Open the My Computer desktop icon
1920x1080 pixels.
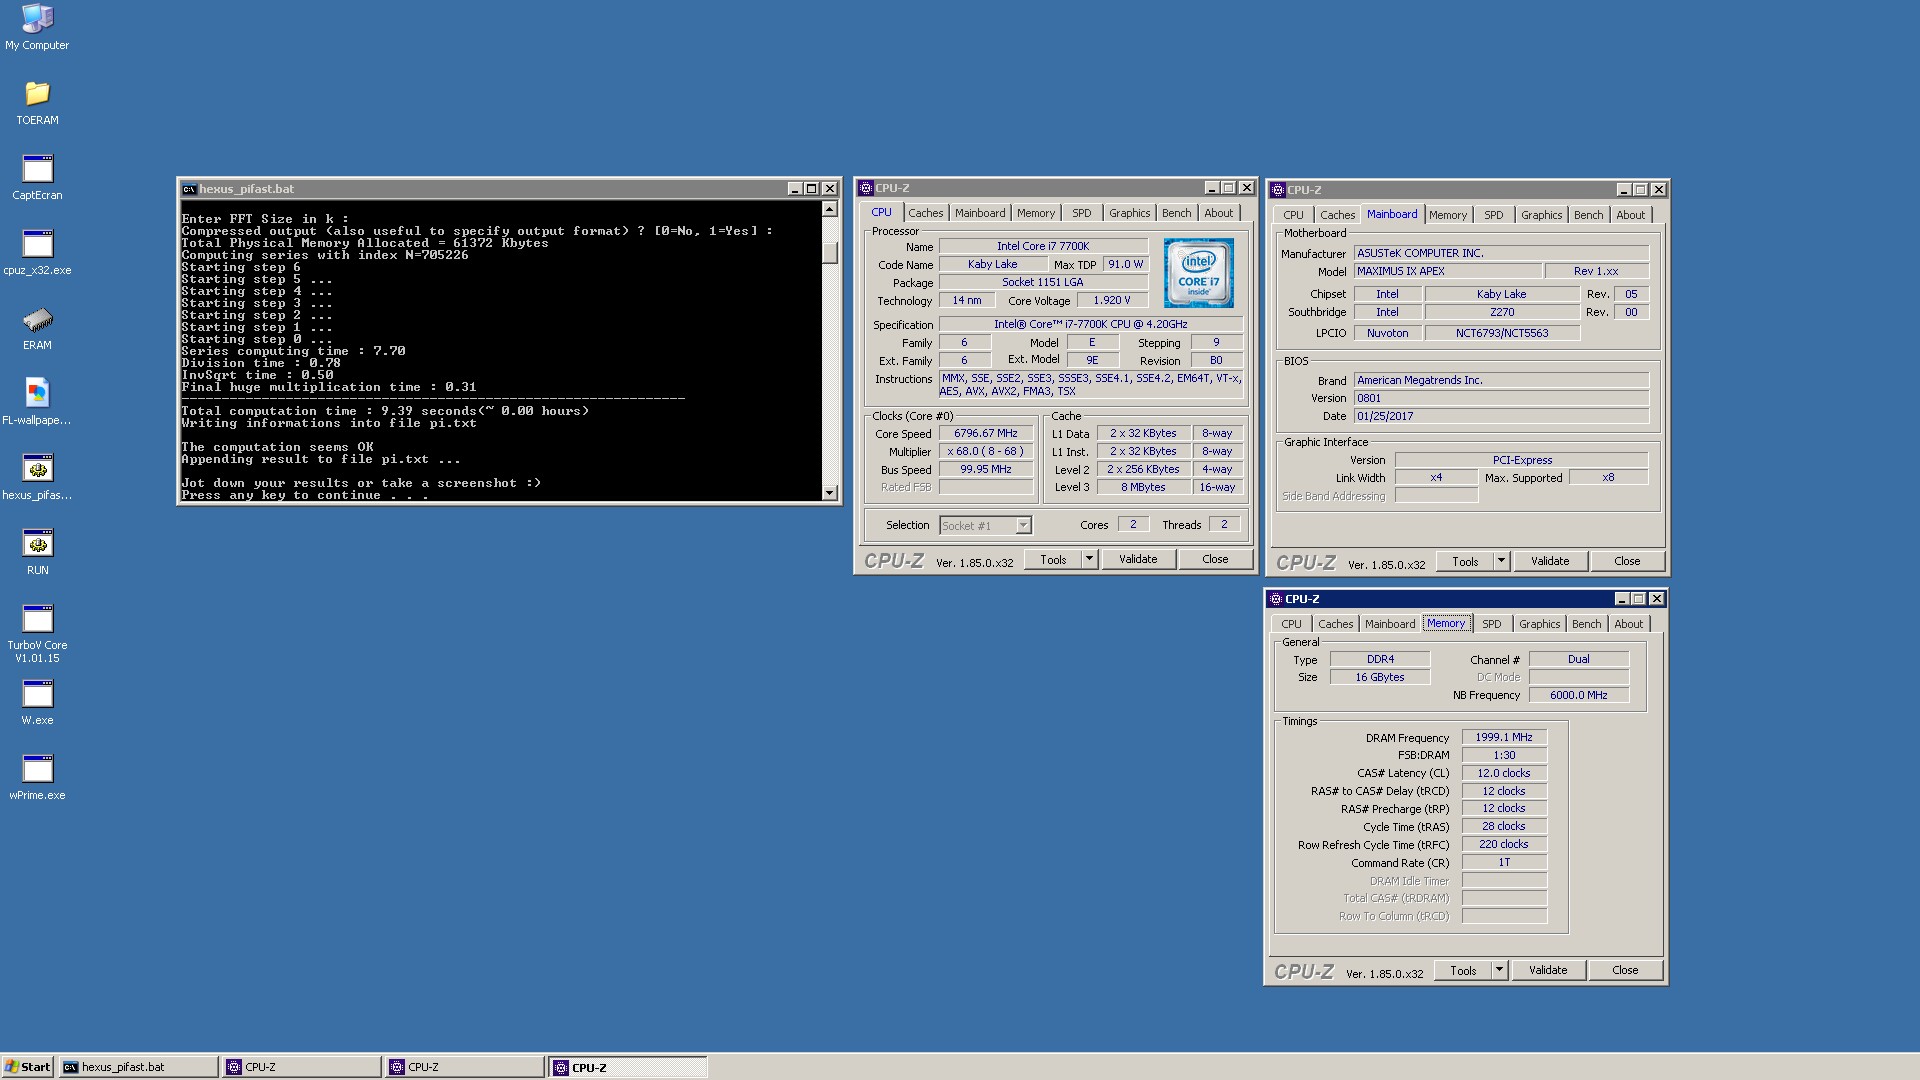37,27
